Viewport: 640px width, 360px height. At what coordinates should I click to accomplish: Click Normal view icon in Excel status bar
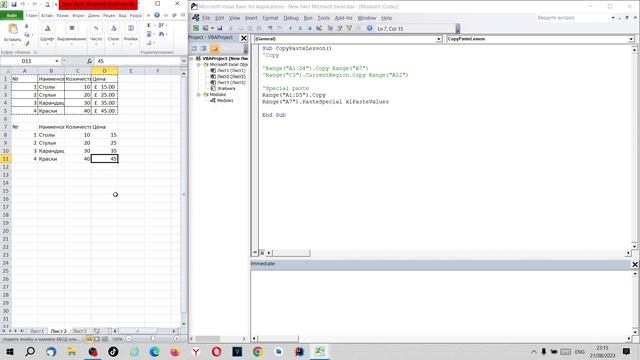pyautogui.click(x=89, y=339)
